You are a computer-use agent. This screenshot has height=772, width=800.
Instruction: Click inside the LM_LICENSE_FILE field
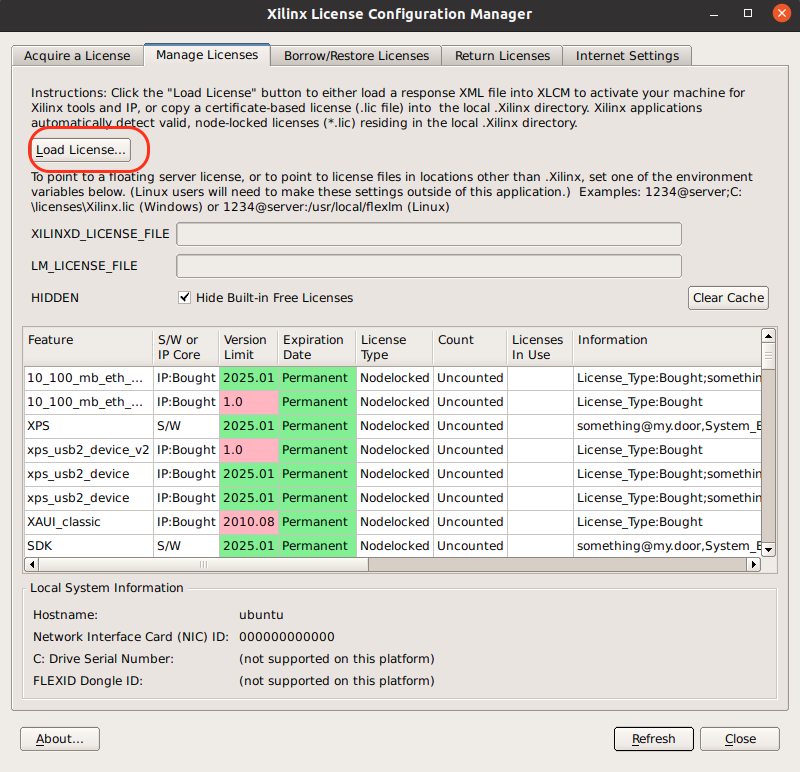(x=429, y=266)
